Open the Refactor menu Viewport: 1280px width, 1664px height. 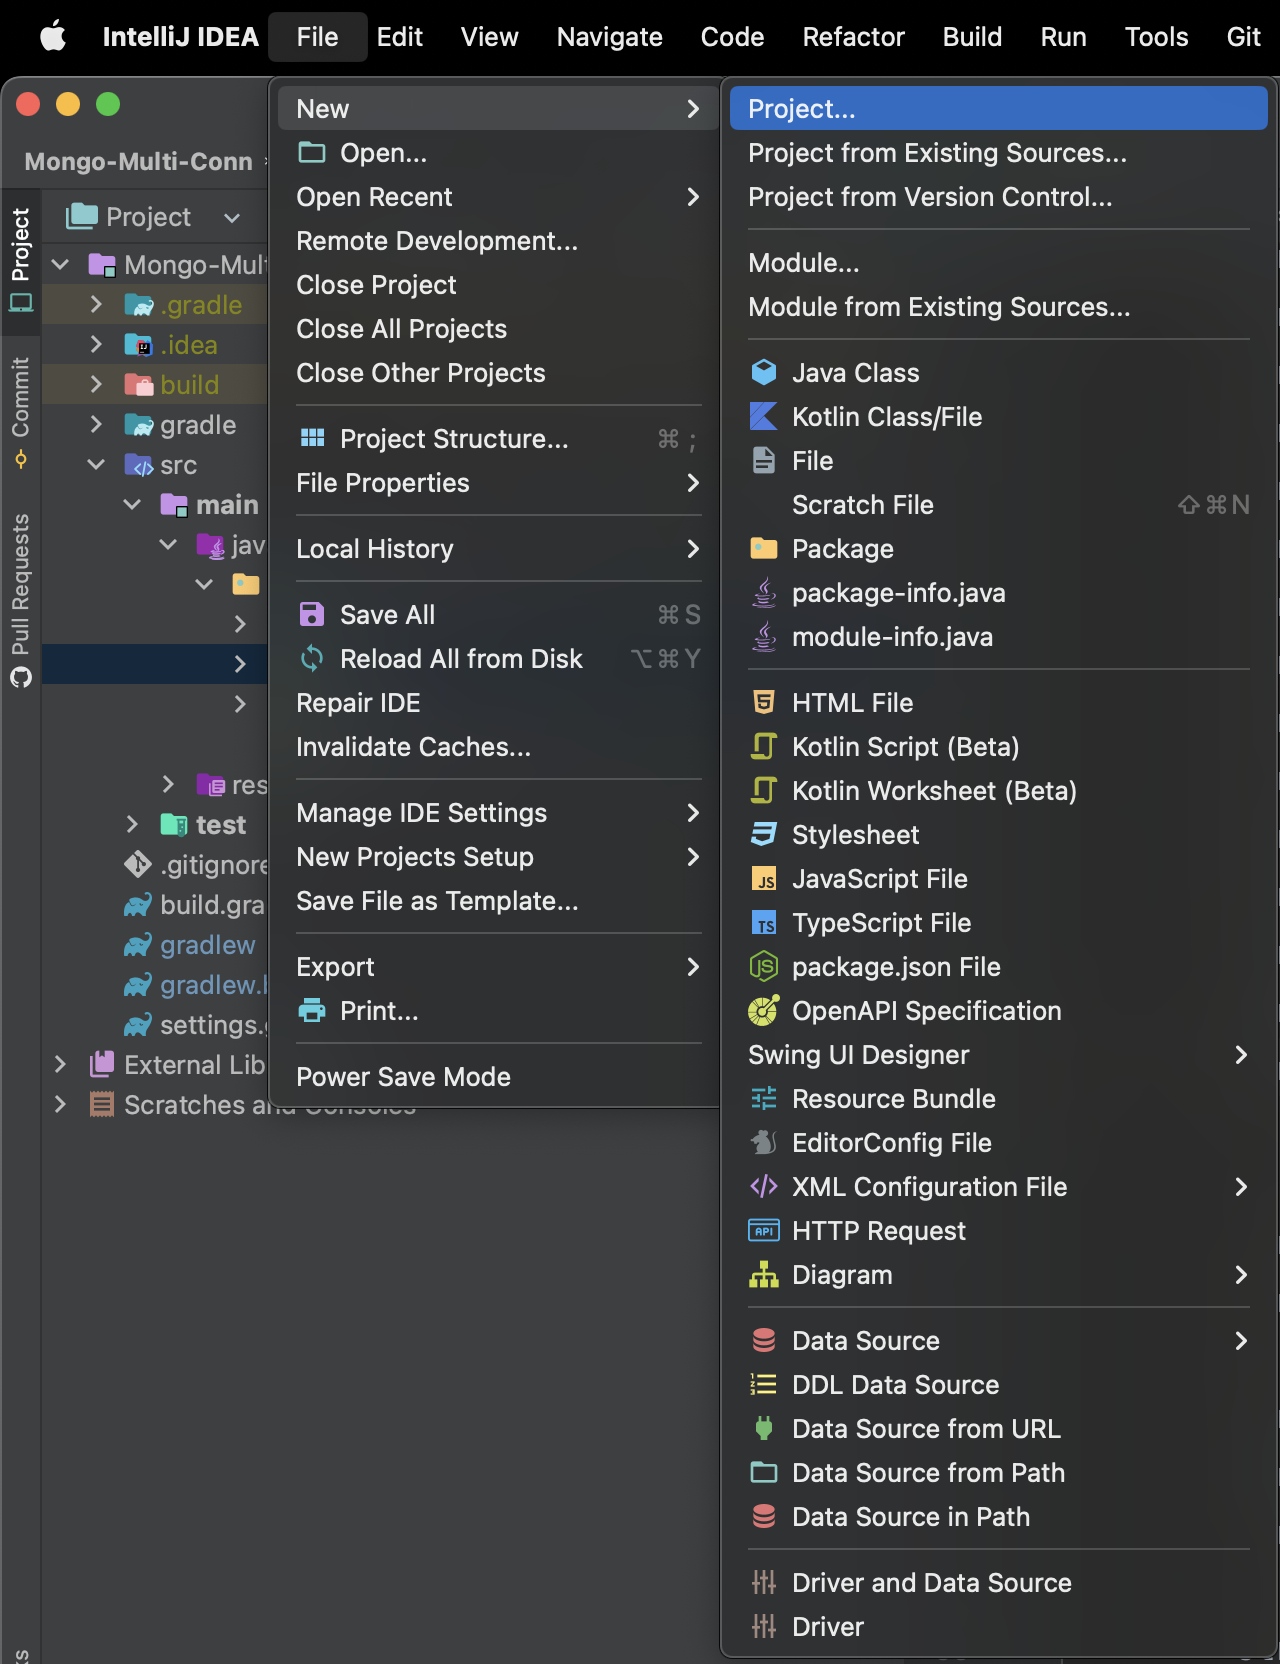tap(854, 37)
